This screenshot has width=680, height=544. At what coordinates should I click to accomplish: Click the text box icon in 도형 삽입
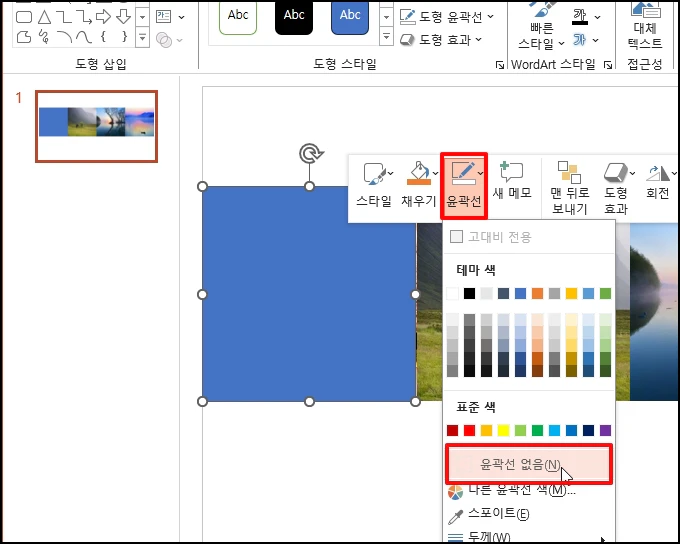point(163,16)
